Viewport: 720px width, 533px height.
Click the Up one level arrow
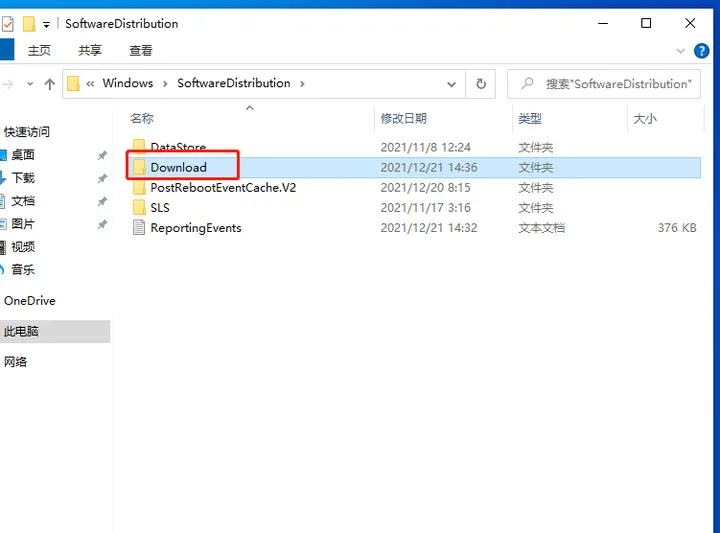click(x=50, y=84)
